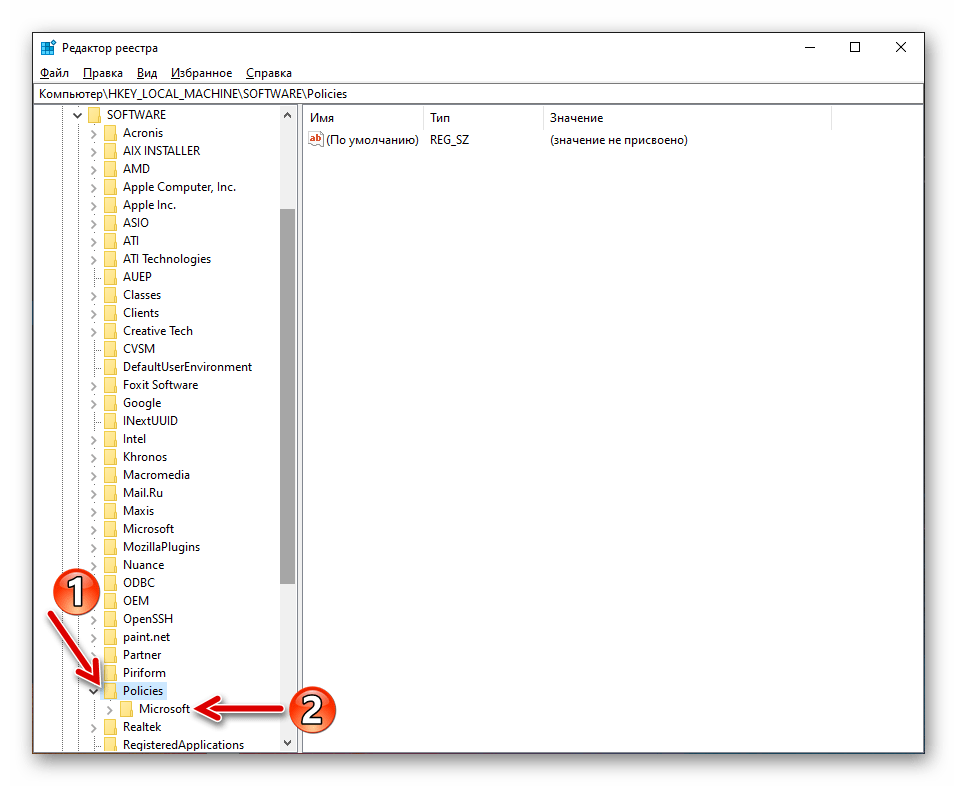Sort values by the Значение column header
This screenshot has width=957, height=786.
point(687,118)
